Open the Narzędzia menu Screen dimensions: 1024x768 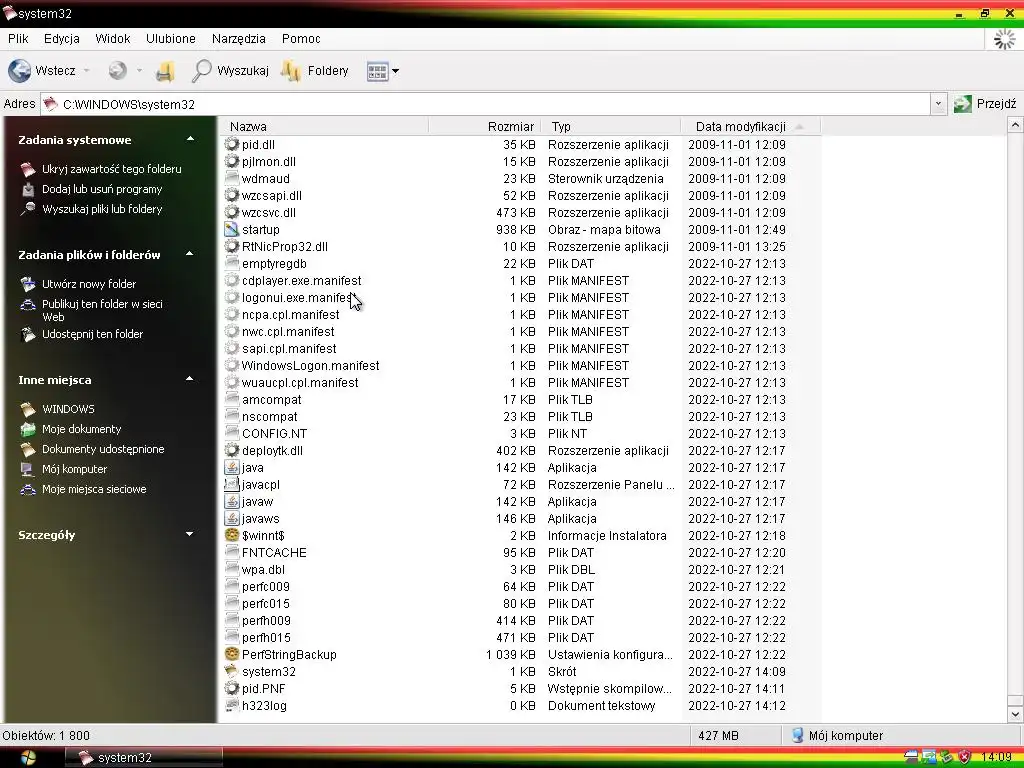point(239,39)
